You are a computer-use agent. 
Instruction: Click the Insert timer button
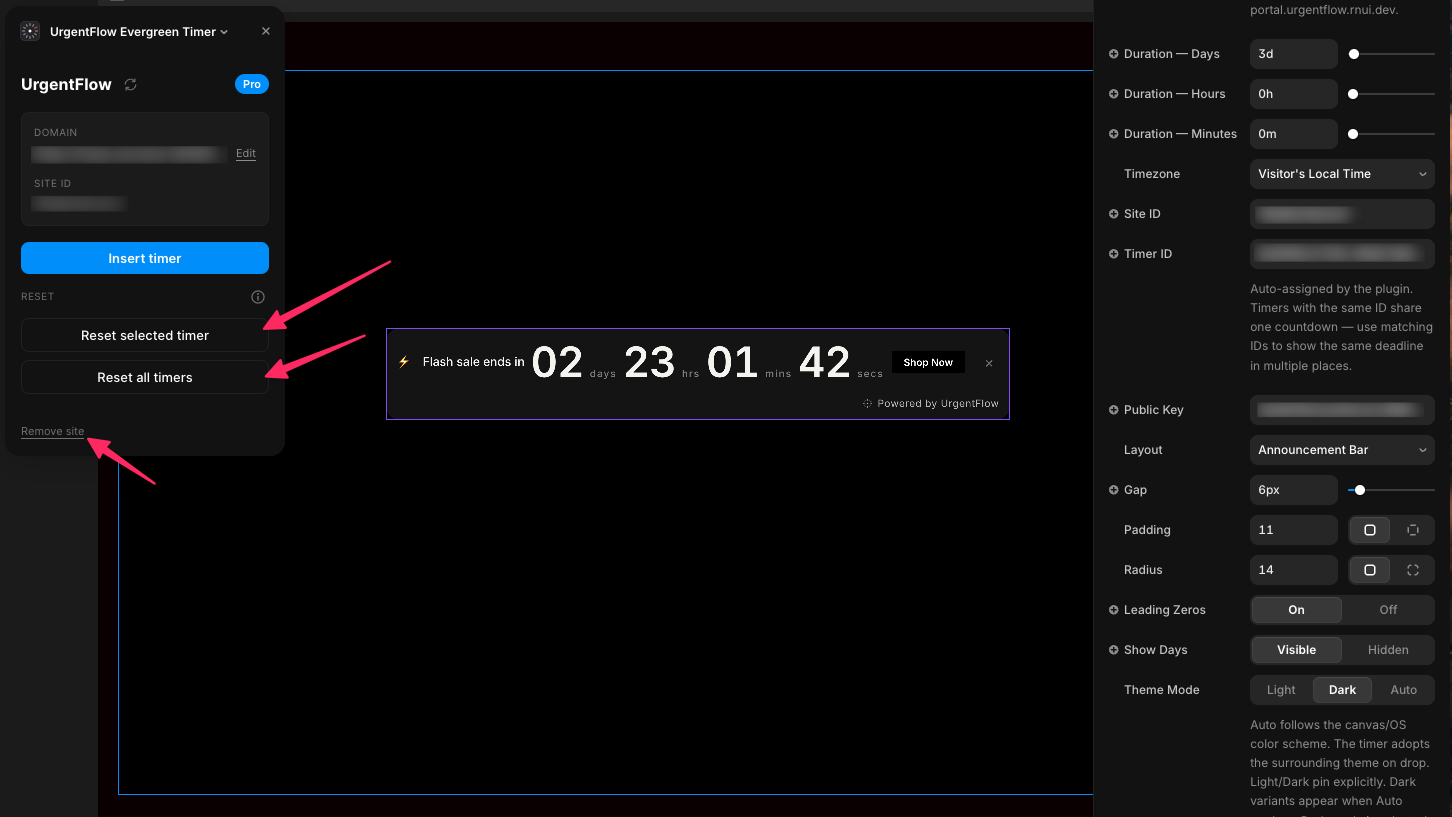click(x=145, y=258)
